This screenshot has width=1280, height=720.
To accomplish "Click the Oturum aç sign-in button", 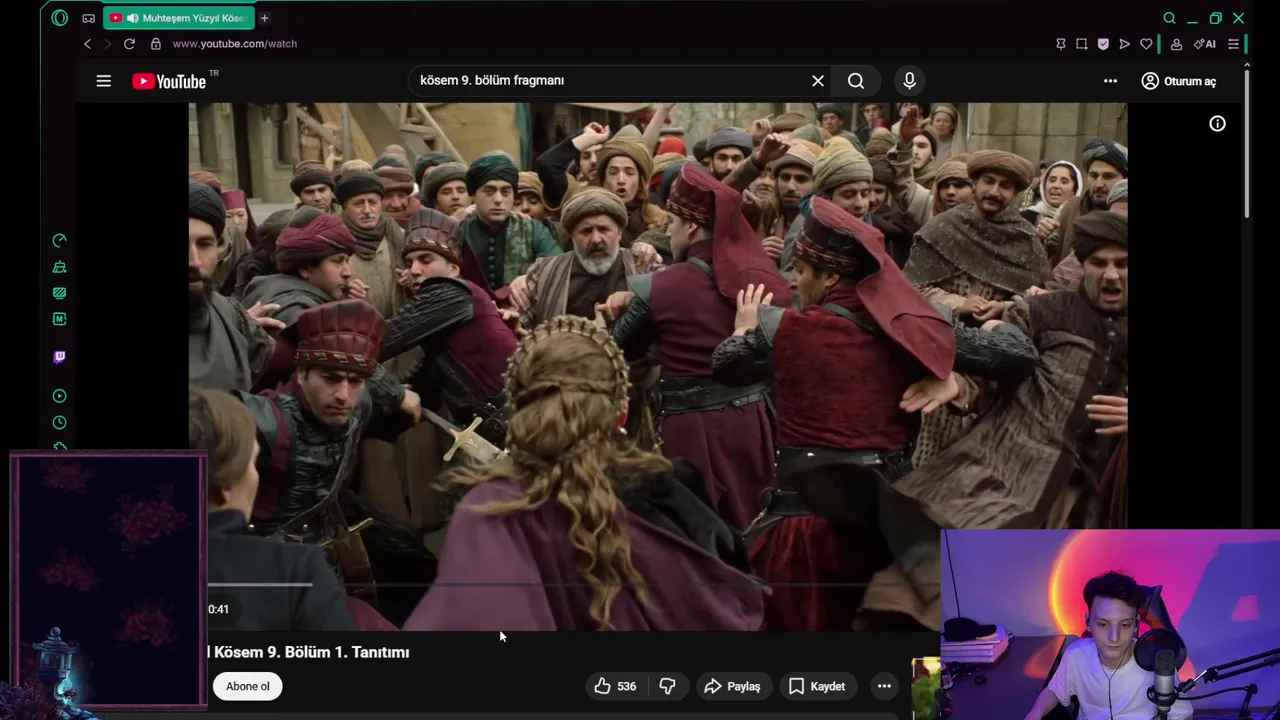I will (1179, 81).
